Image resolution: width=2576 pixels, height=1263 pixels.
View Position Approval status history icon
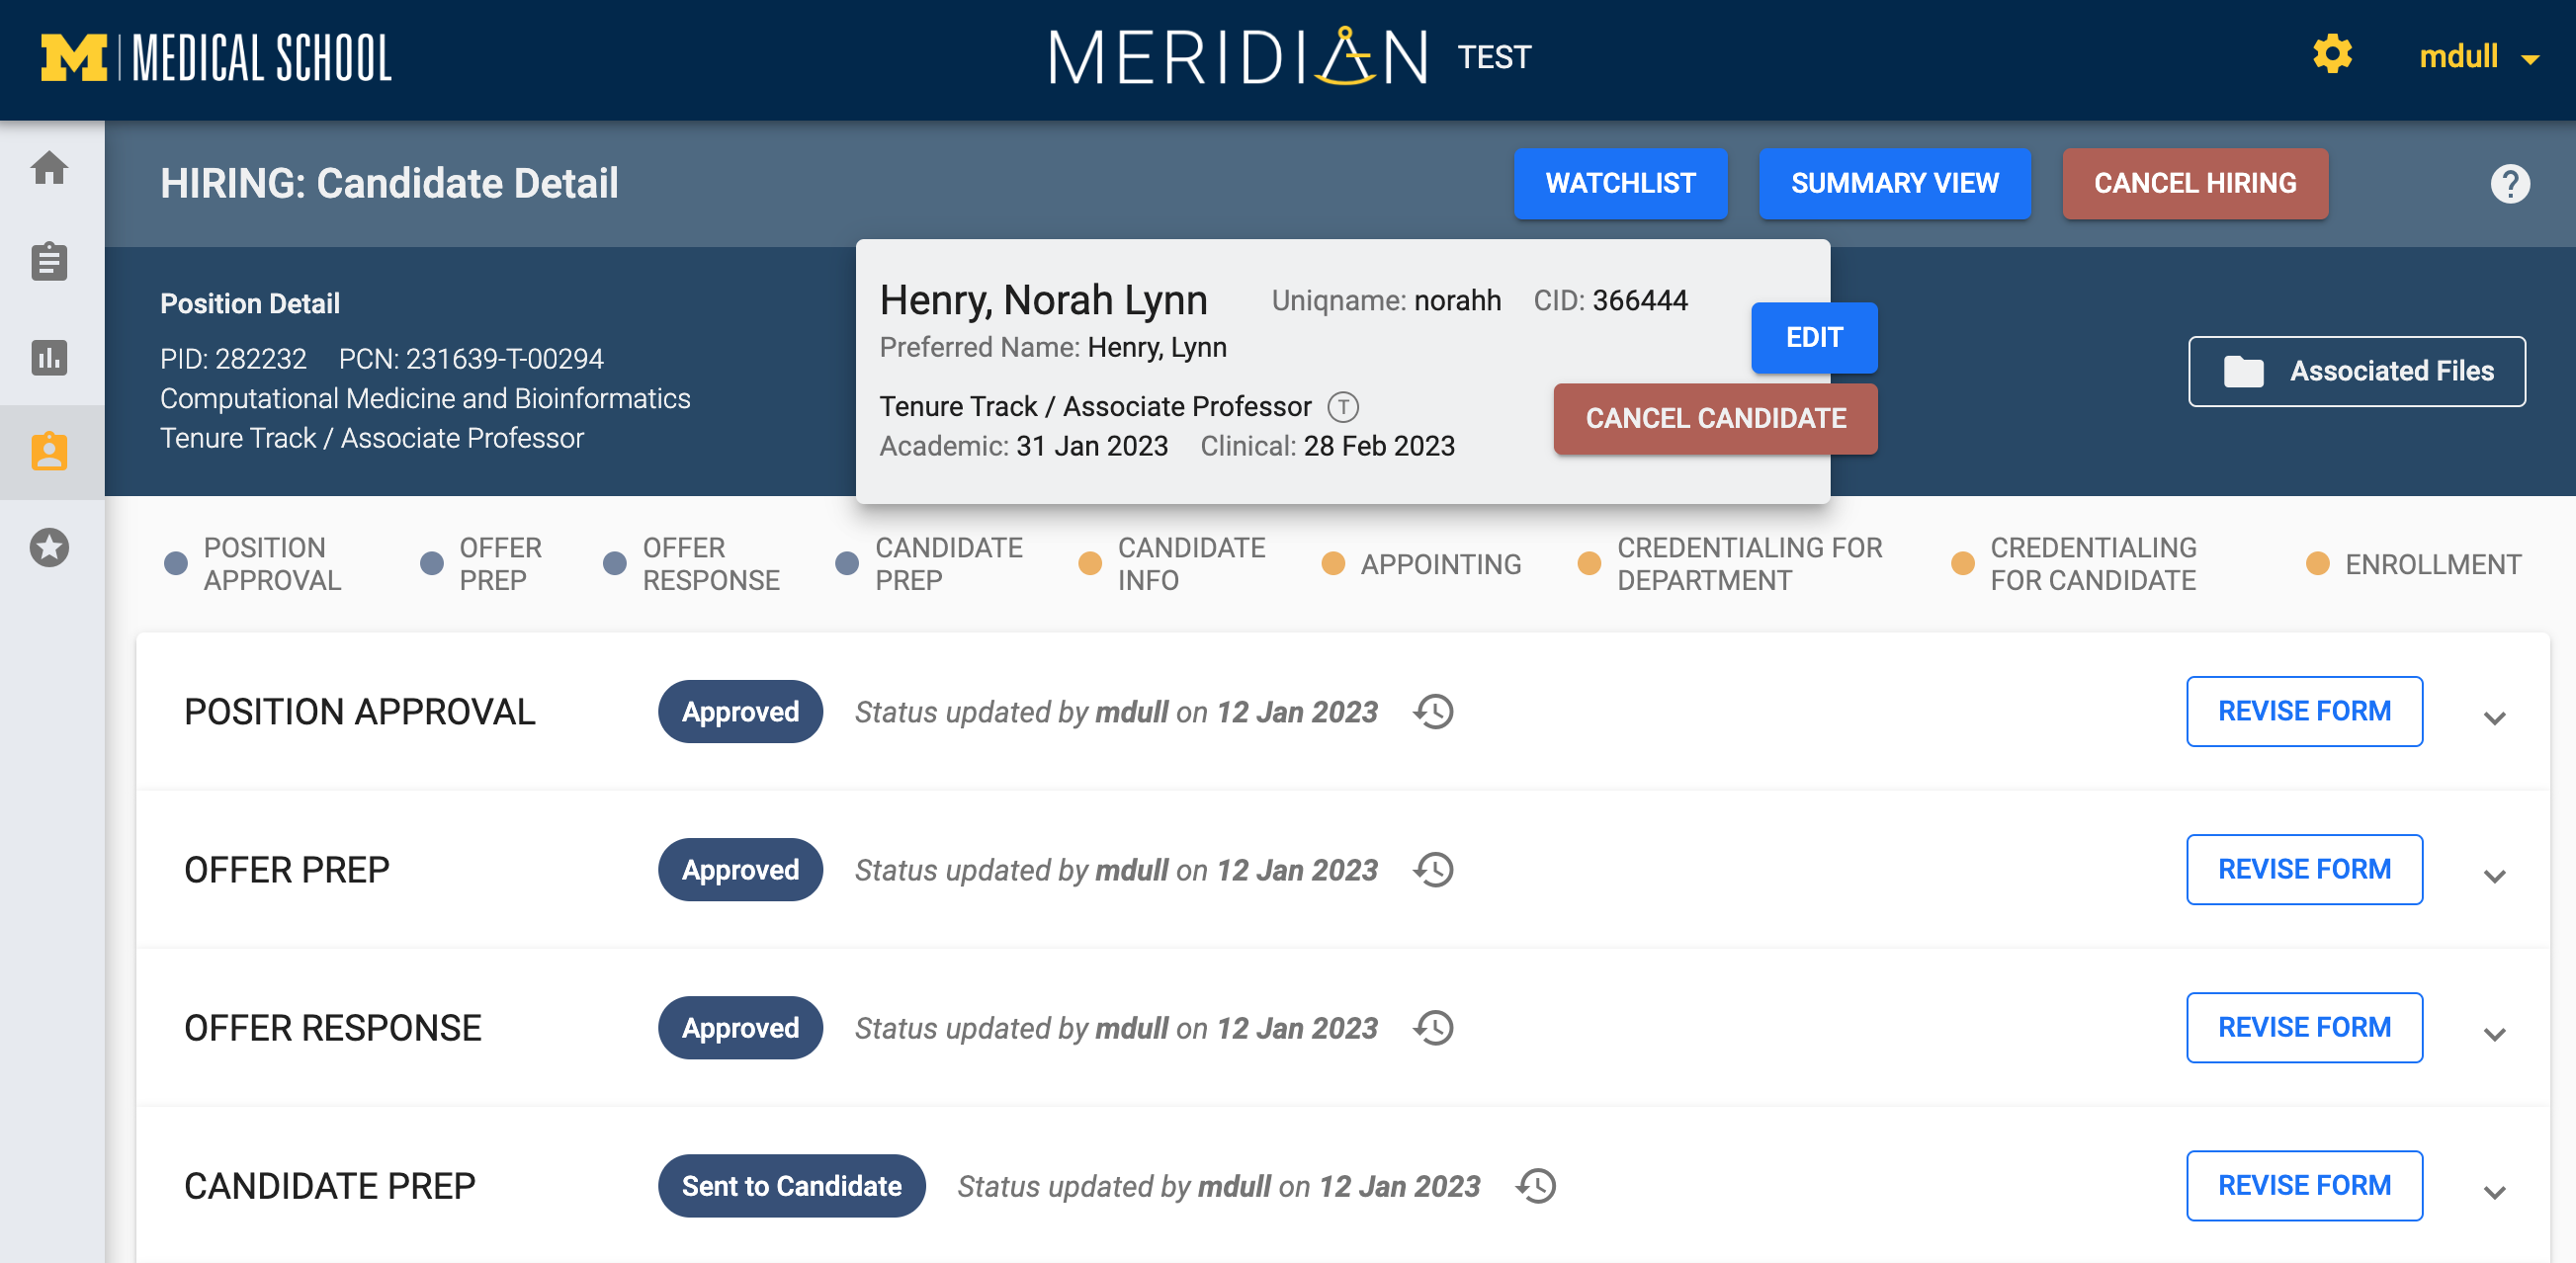1434,712
